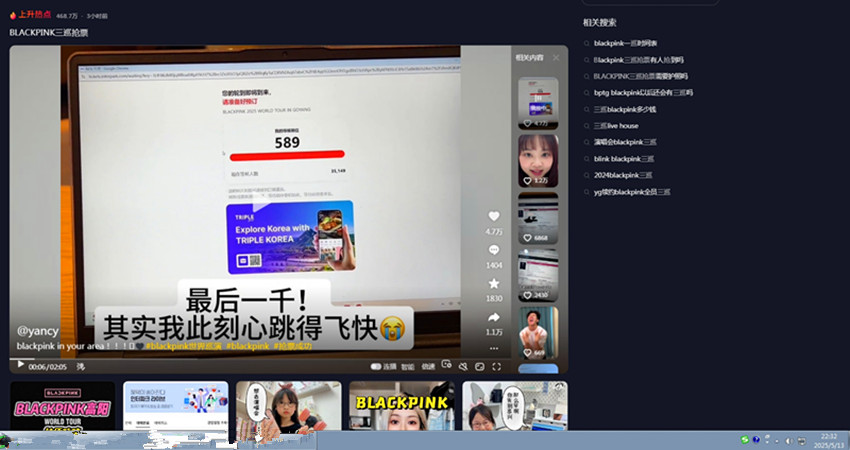
Task: Open the rightmost bottom video card
Action: point(515,406)
